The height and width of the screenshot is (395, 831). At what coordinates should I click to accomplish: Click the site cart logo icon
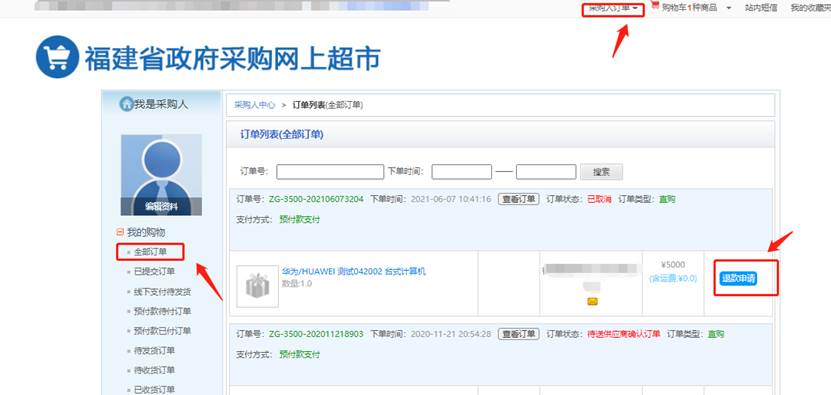[x=57, y=57]
